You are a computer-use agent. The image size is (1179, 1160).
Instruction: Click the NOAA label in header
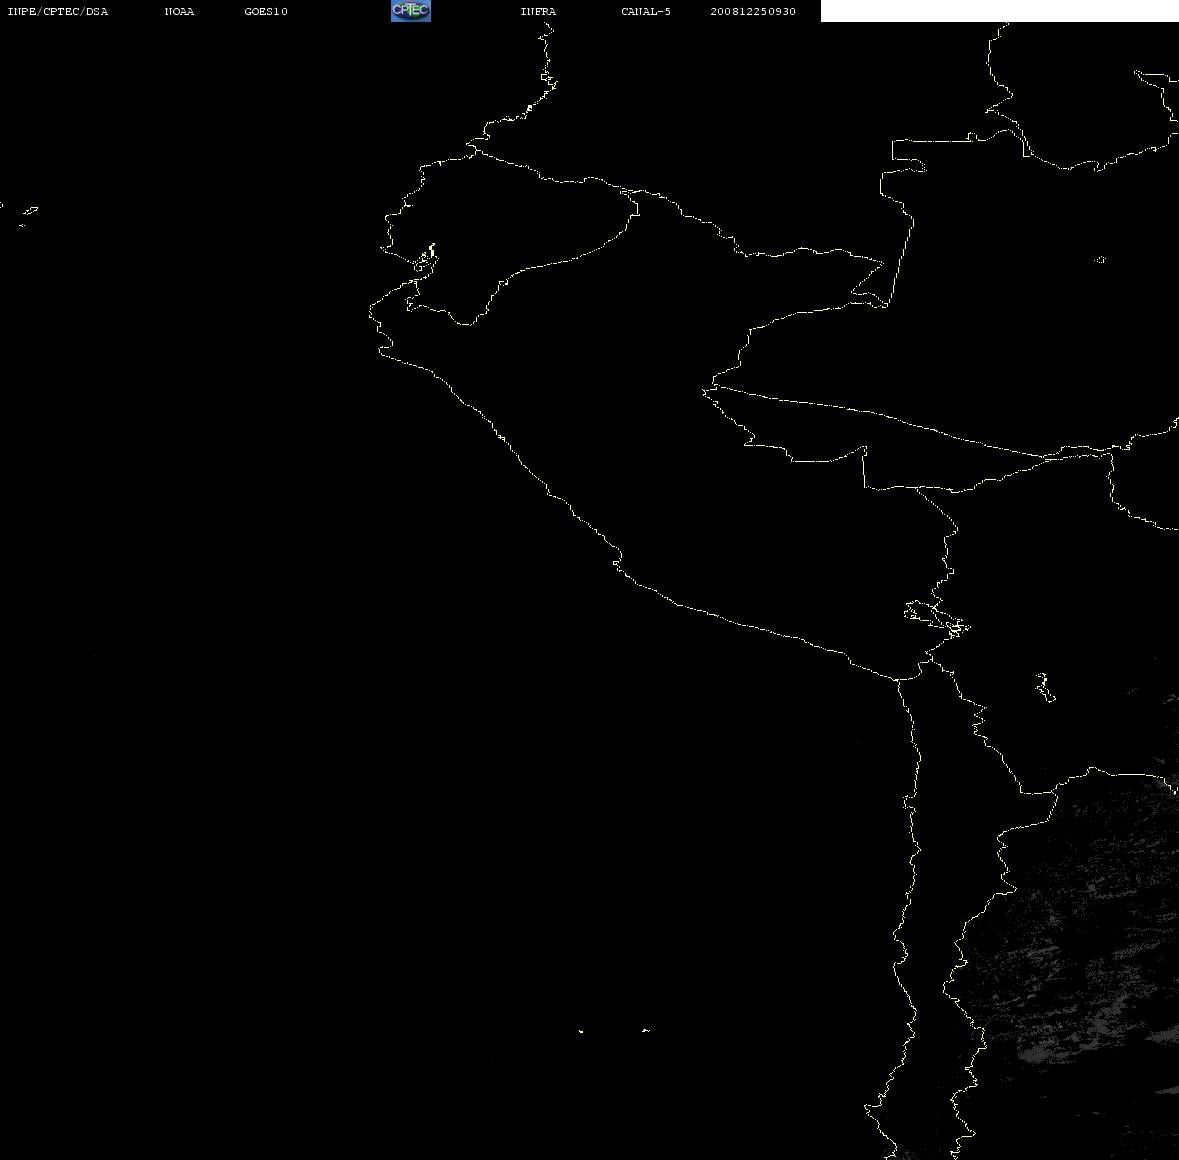(180, 11)
